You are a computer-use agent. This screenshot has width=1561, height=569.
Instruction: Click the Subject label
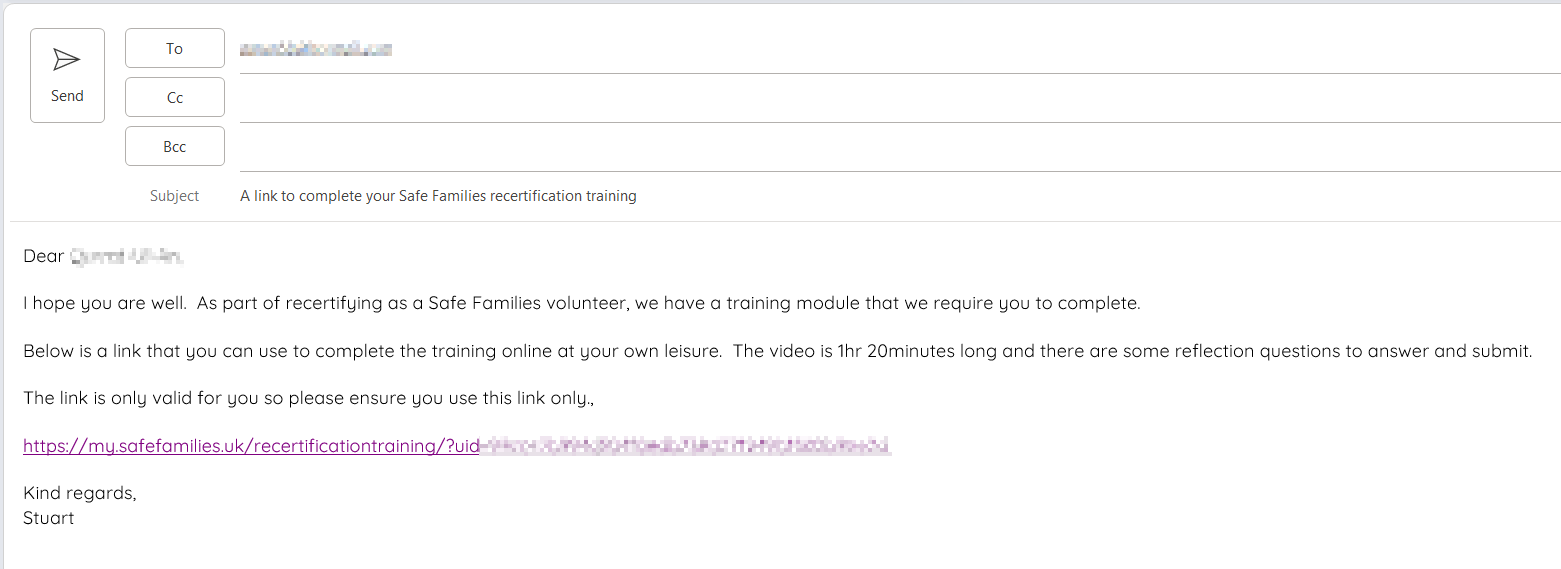174,196
